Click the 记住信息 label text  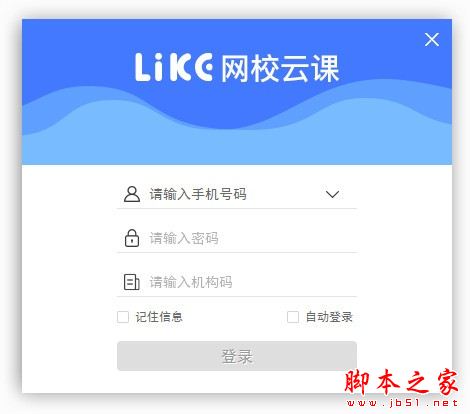(x=159, y=317)
